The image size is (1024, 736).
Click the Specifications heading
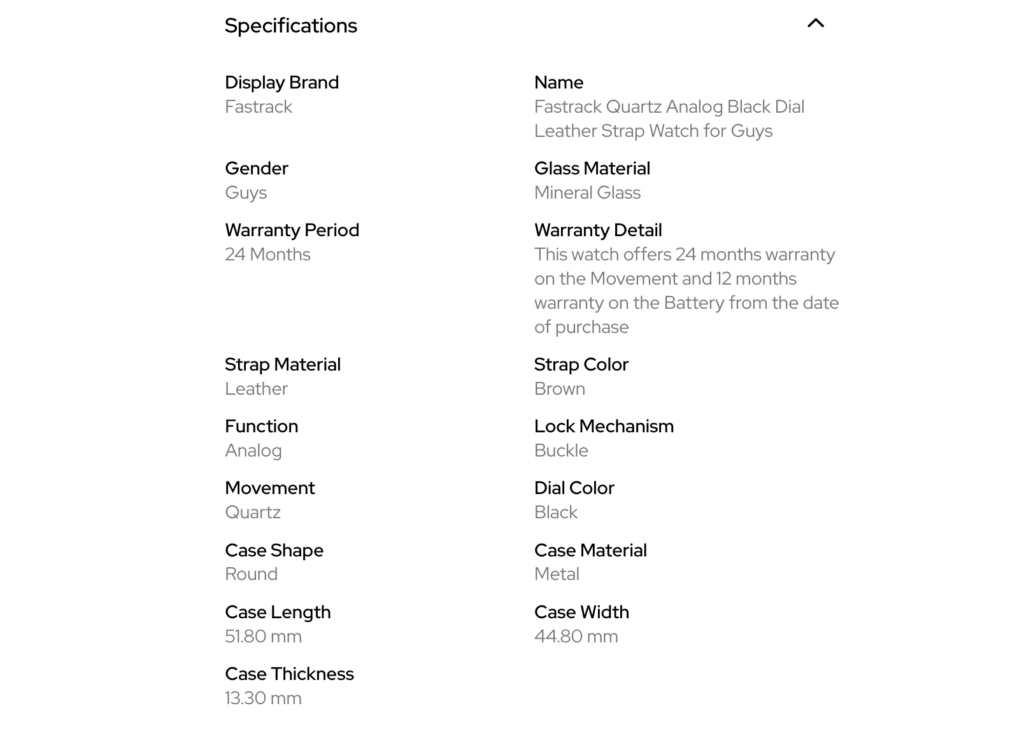click(x=290, y=26)
